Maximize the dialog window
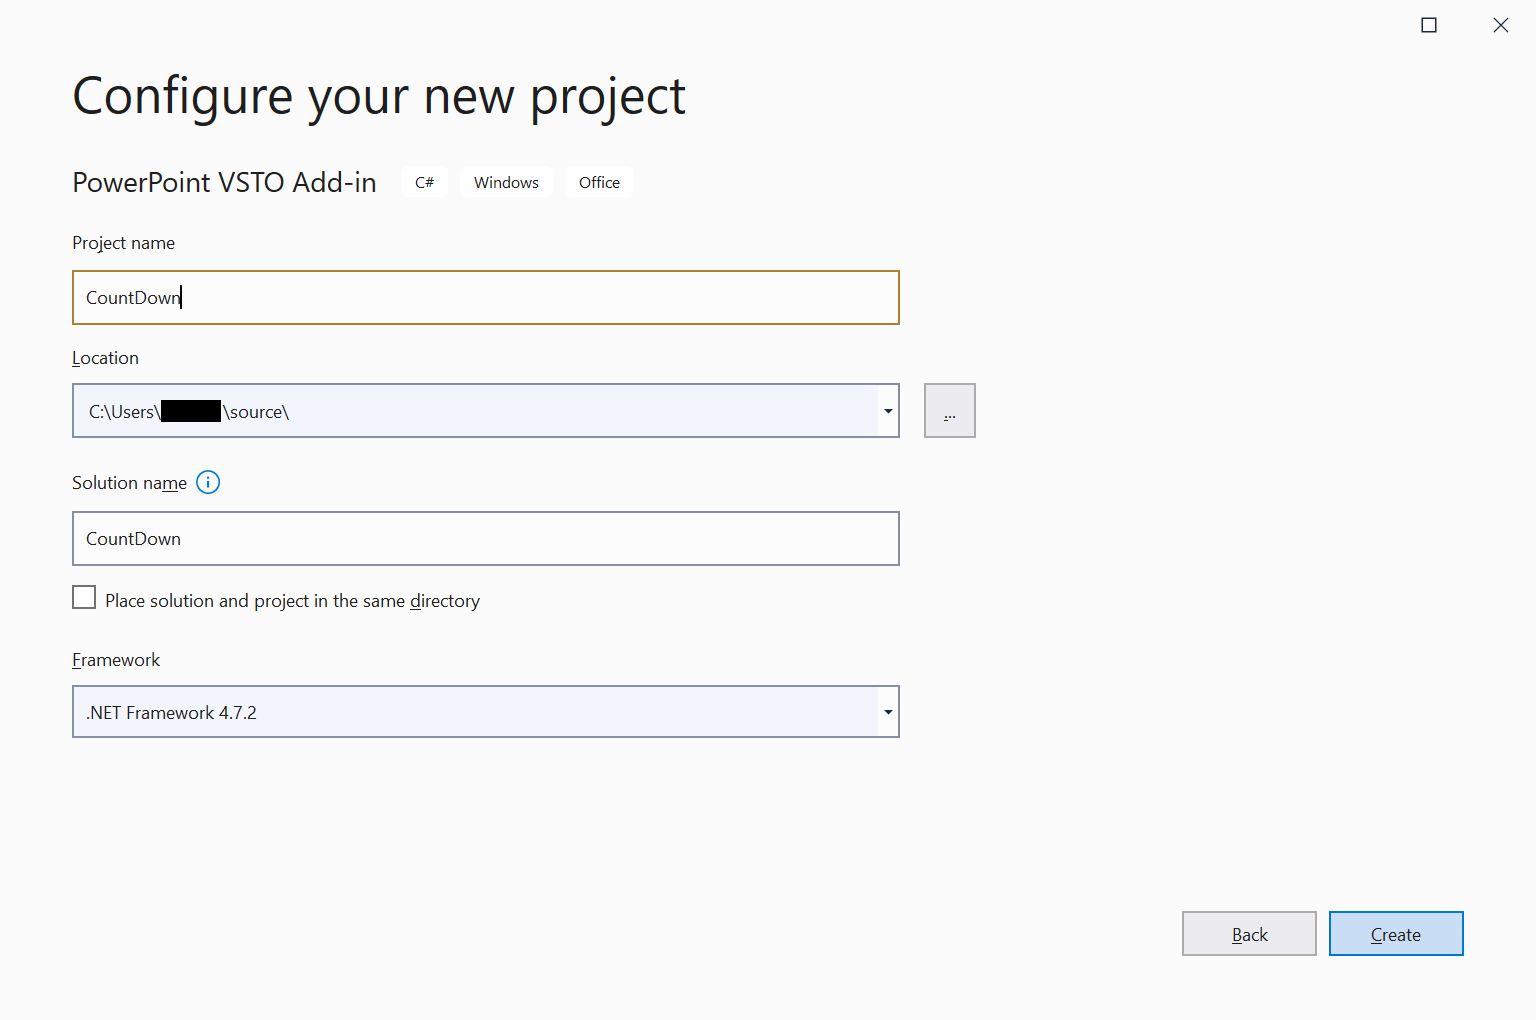The height and width of the screenshot is (1020, 1536). point(1429,25)
